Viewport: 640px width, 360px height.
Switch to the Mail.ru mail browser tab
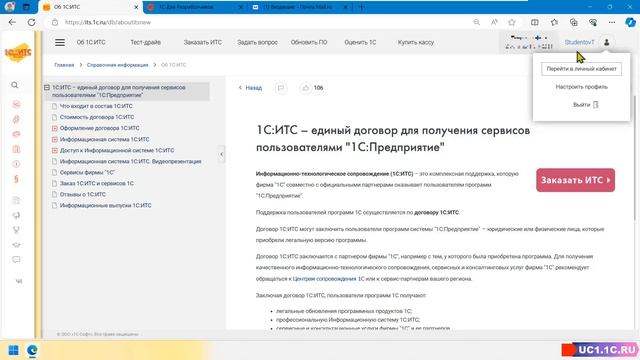click(x=300, y=7)
